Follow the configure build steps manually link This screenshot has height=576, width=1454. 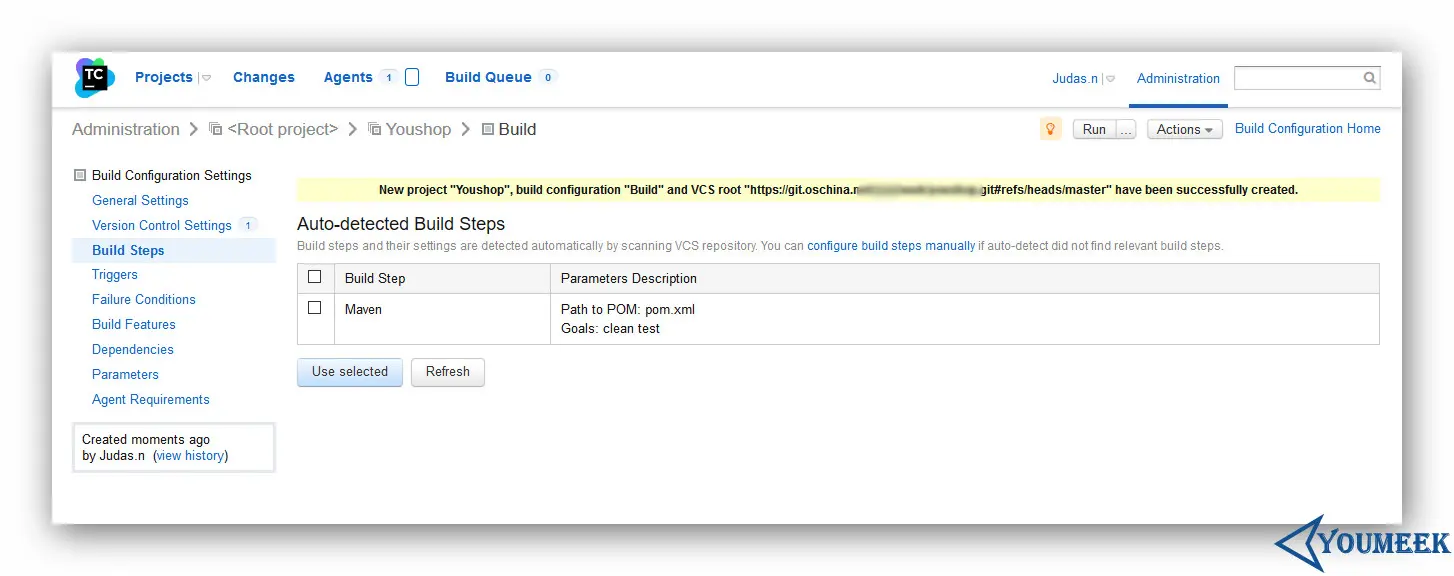pyautogui.click(x=891, y=245)
